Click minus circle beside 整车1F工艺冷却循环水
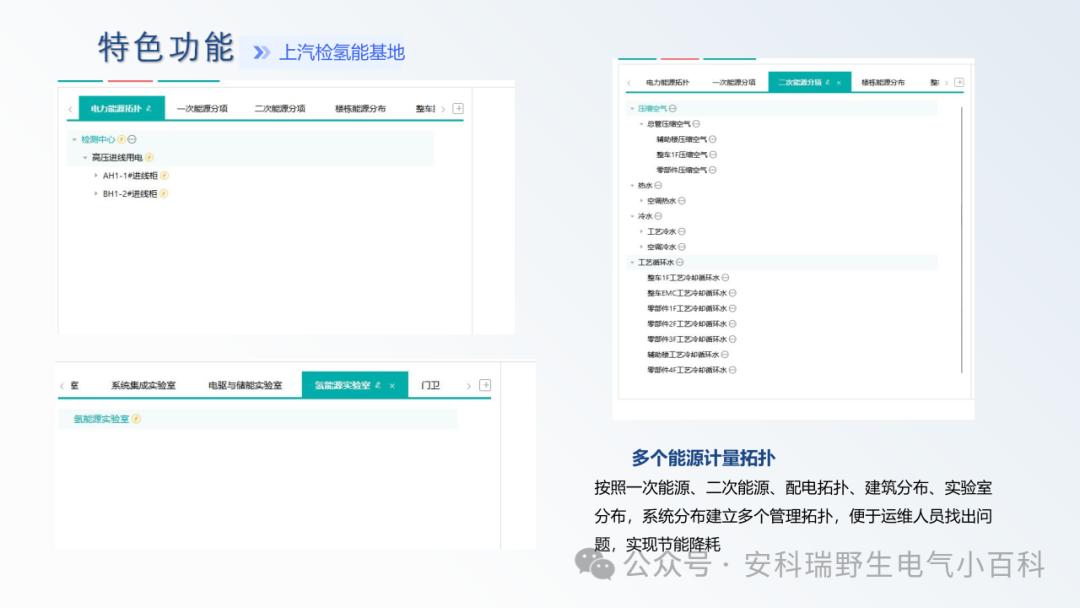 [725, 277]
